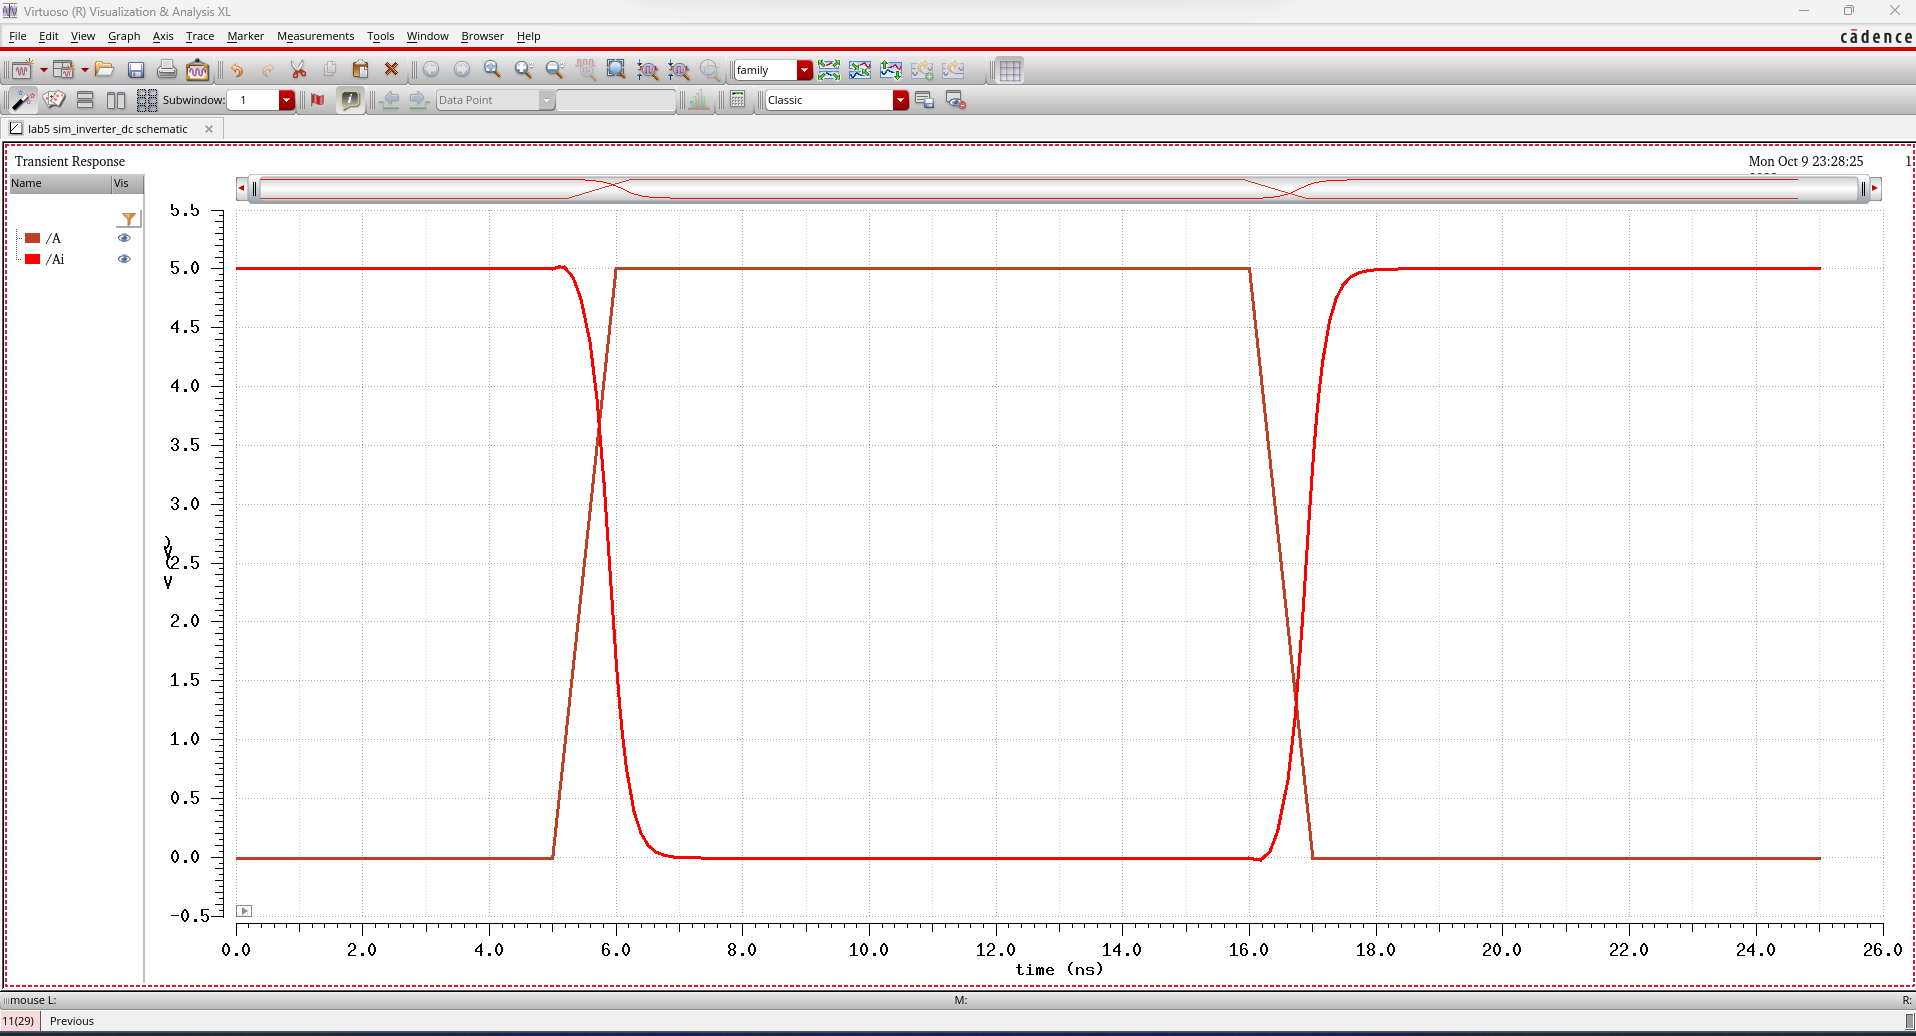
Task: Select the /Ai trace name
Action: point(55,259)
